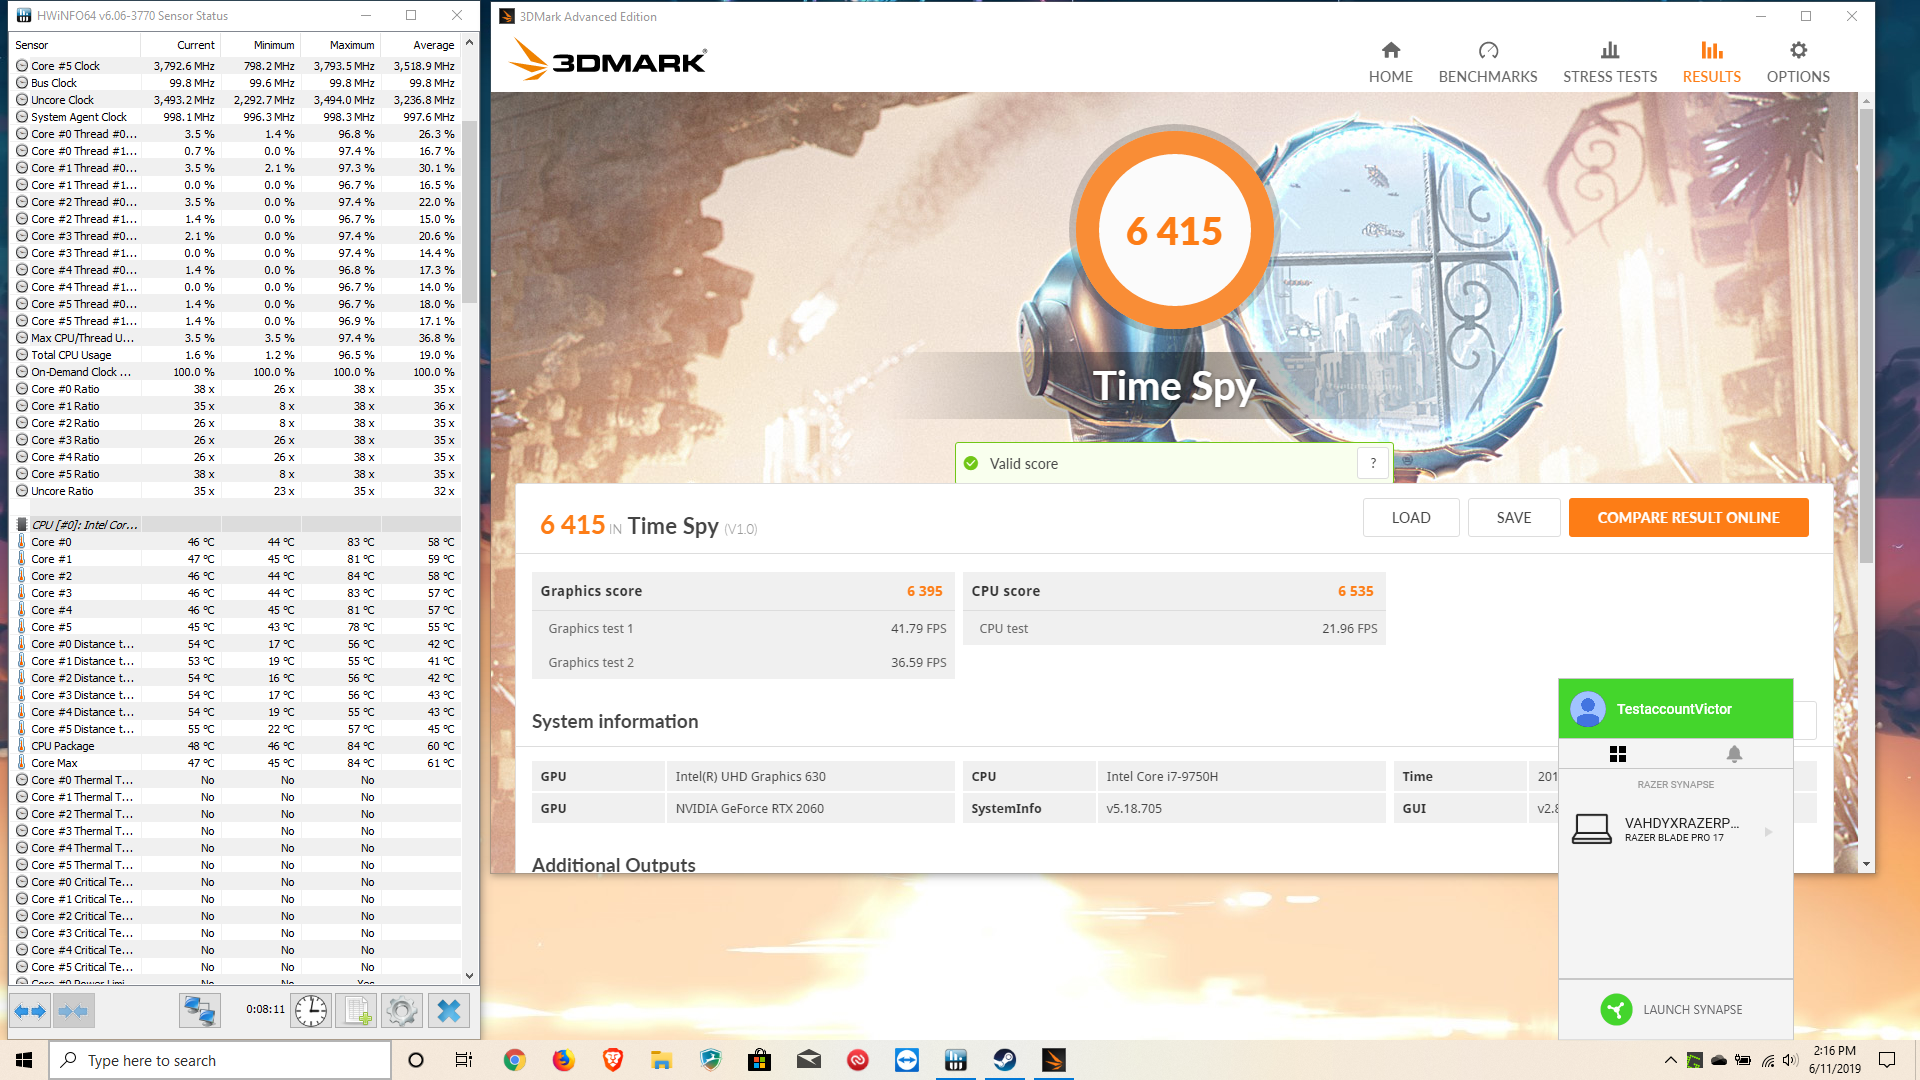
Task: Reset HWiNFO sensor timer clock icon
Action: [x=311, y=1011]
